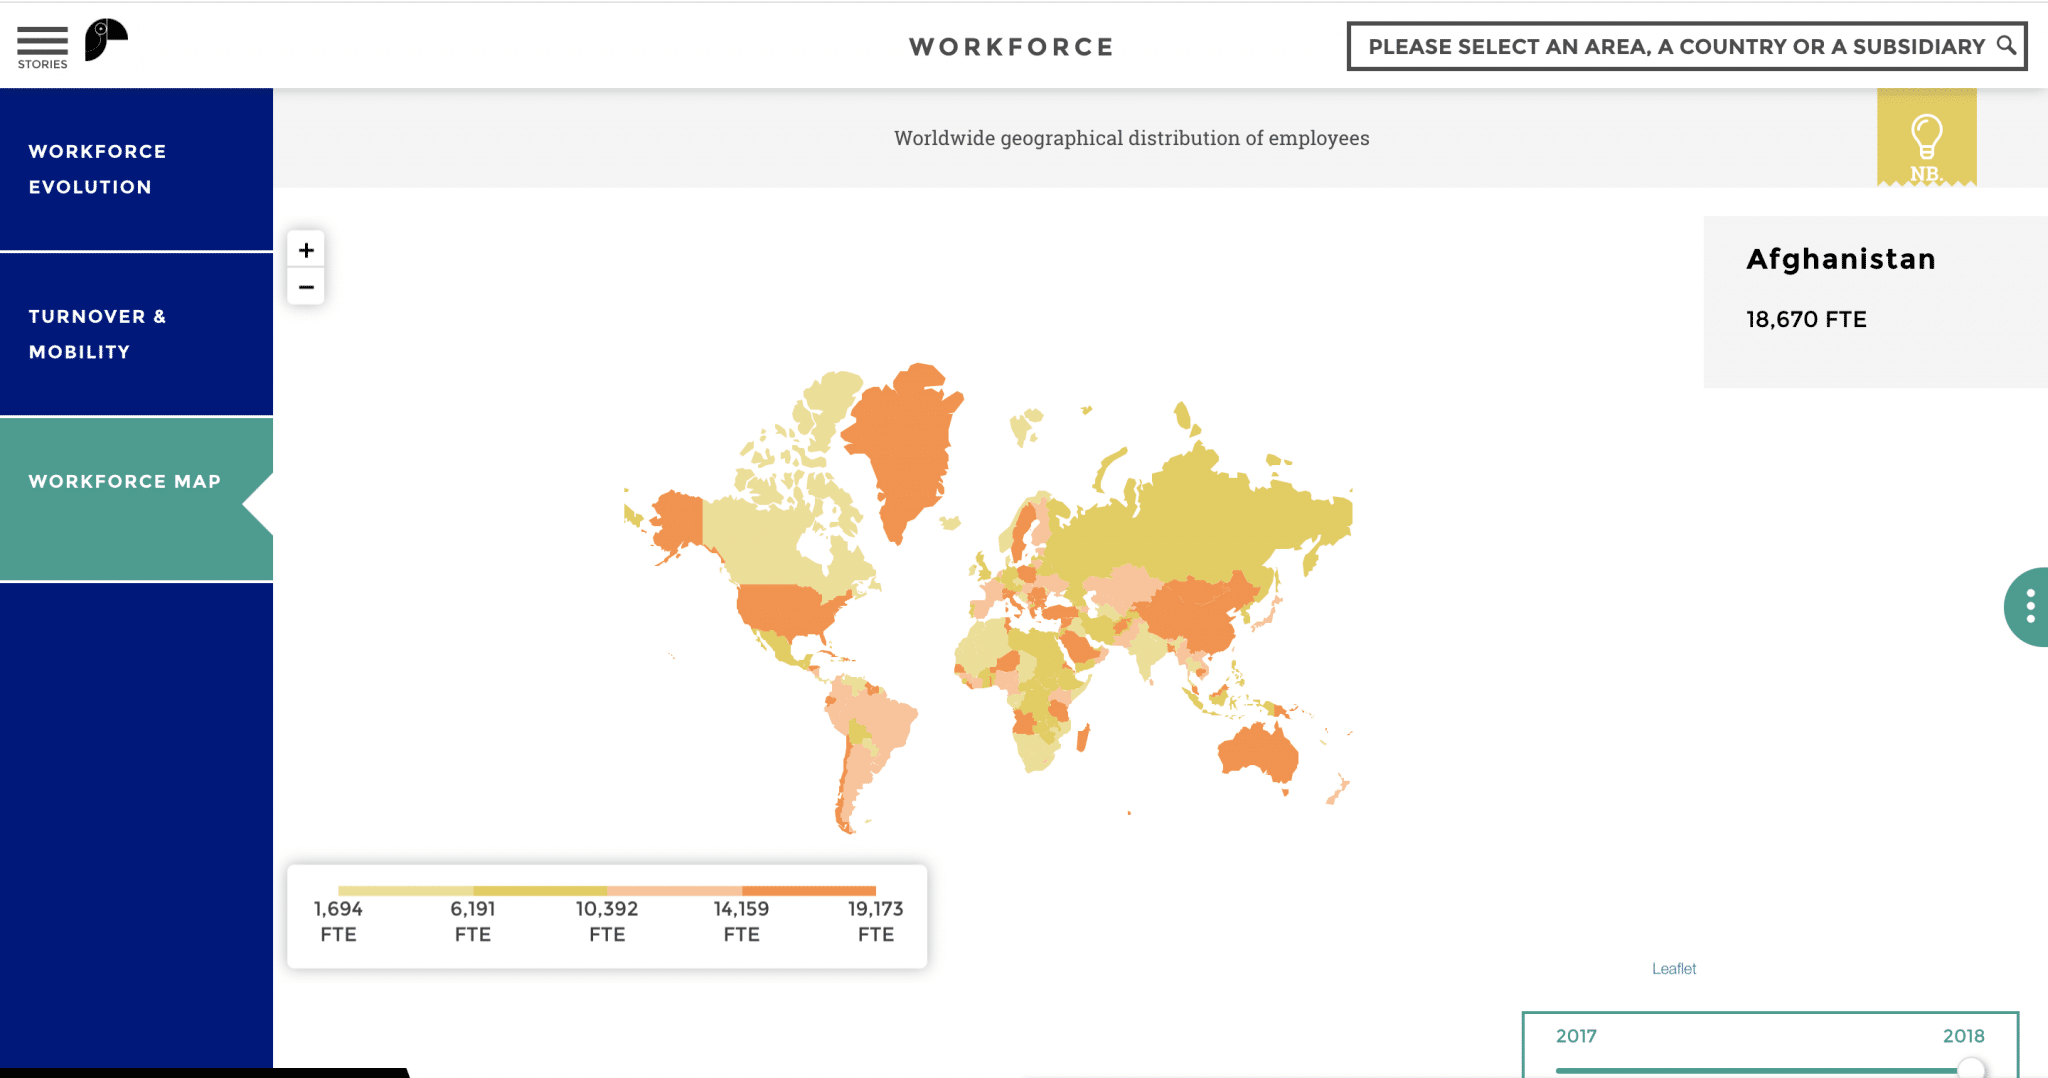The image size is (2048, 1078).
Task: Select 2017 on the year slider
Action: point(1576,1036)
